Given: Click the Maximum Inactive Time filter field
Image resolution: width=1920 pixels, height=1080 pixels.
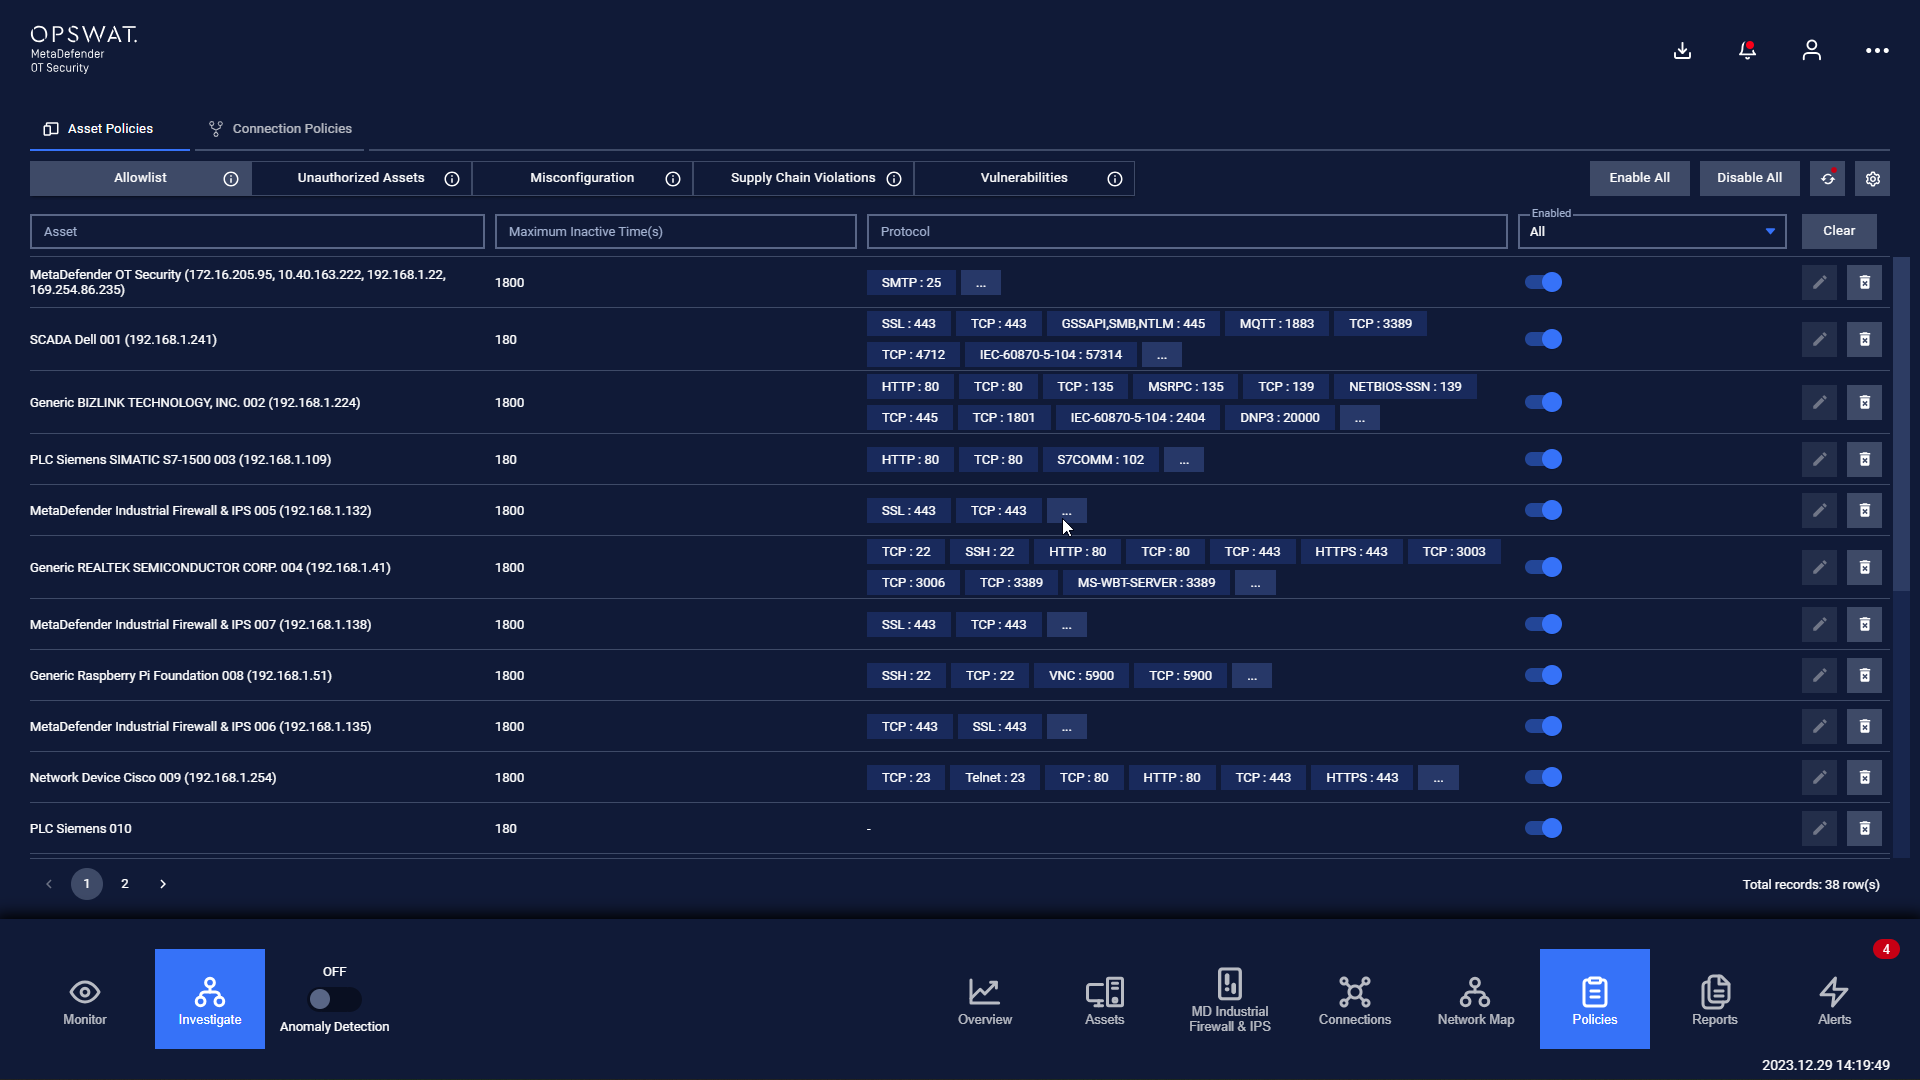Looking at the screenshot, I should (676, 231).
